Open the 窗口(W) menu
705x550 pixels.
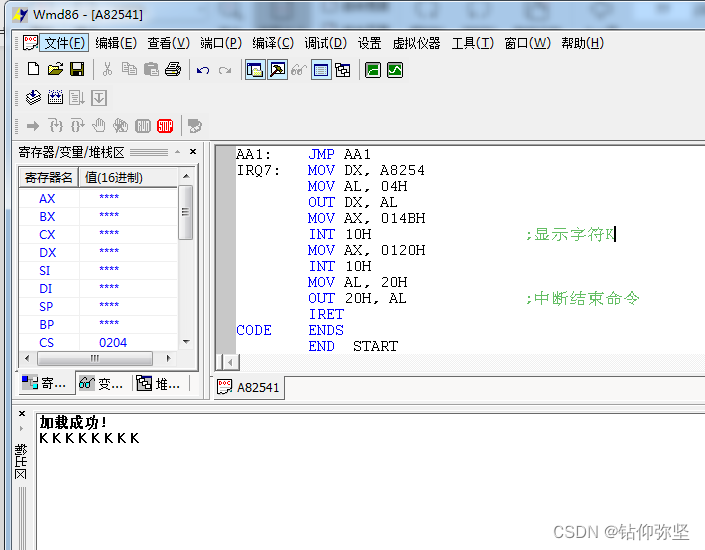pyautogui.click(x=527, y=43)
